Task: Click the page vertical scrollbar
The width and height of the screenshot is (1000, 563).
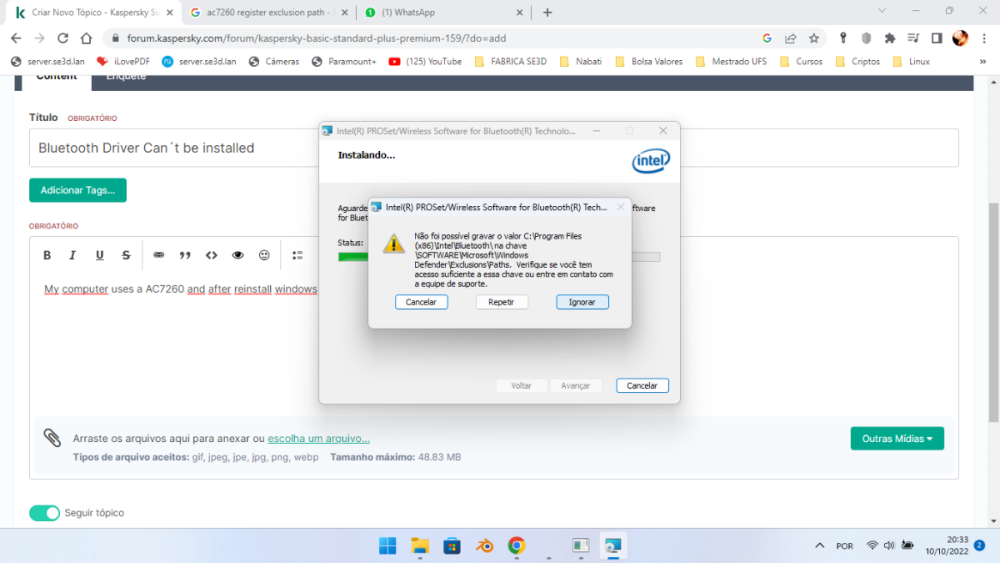Action: [994, 312]
